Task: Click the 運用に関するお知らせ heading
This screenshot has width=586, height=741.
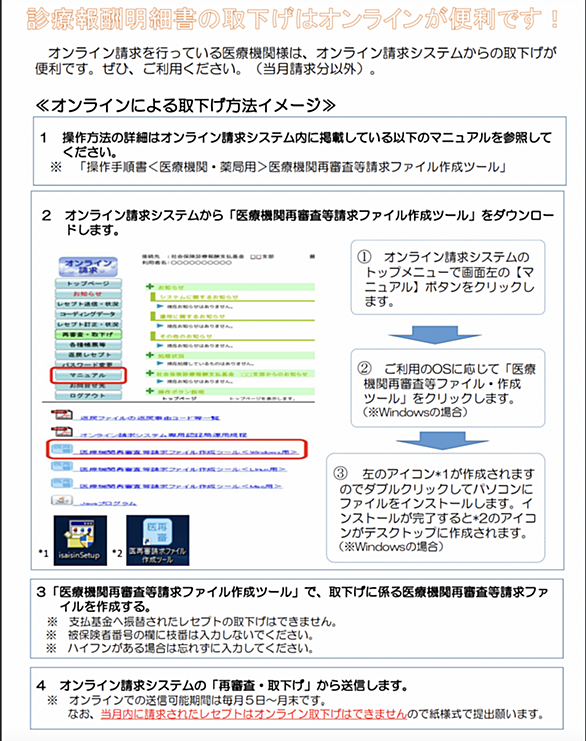Action: coord(192,317)
